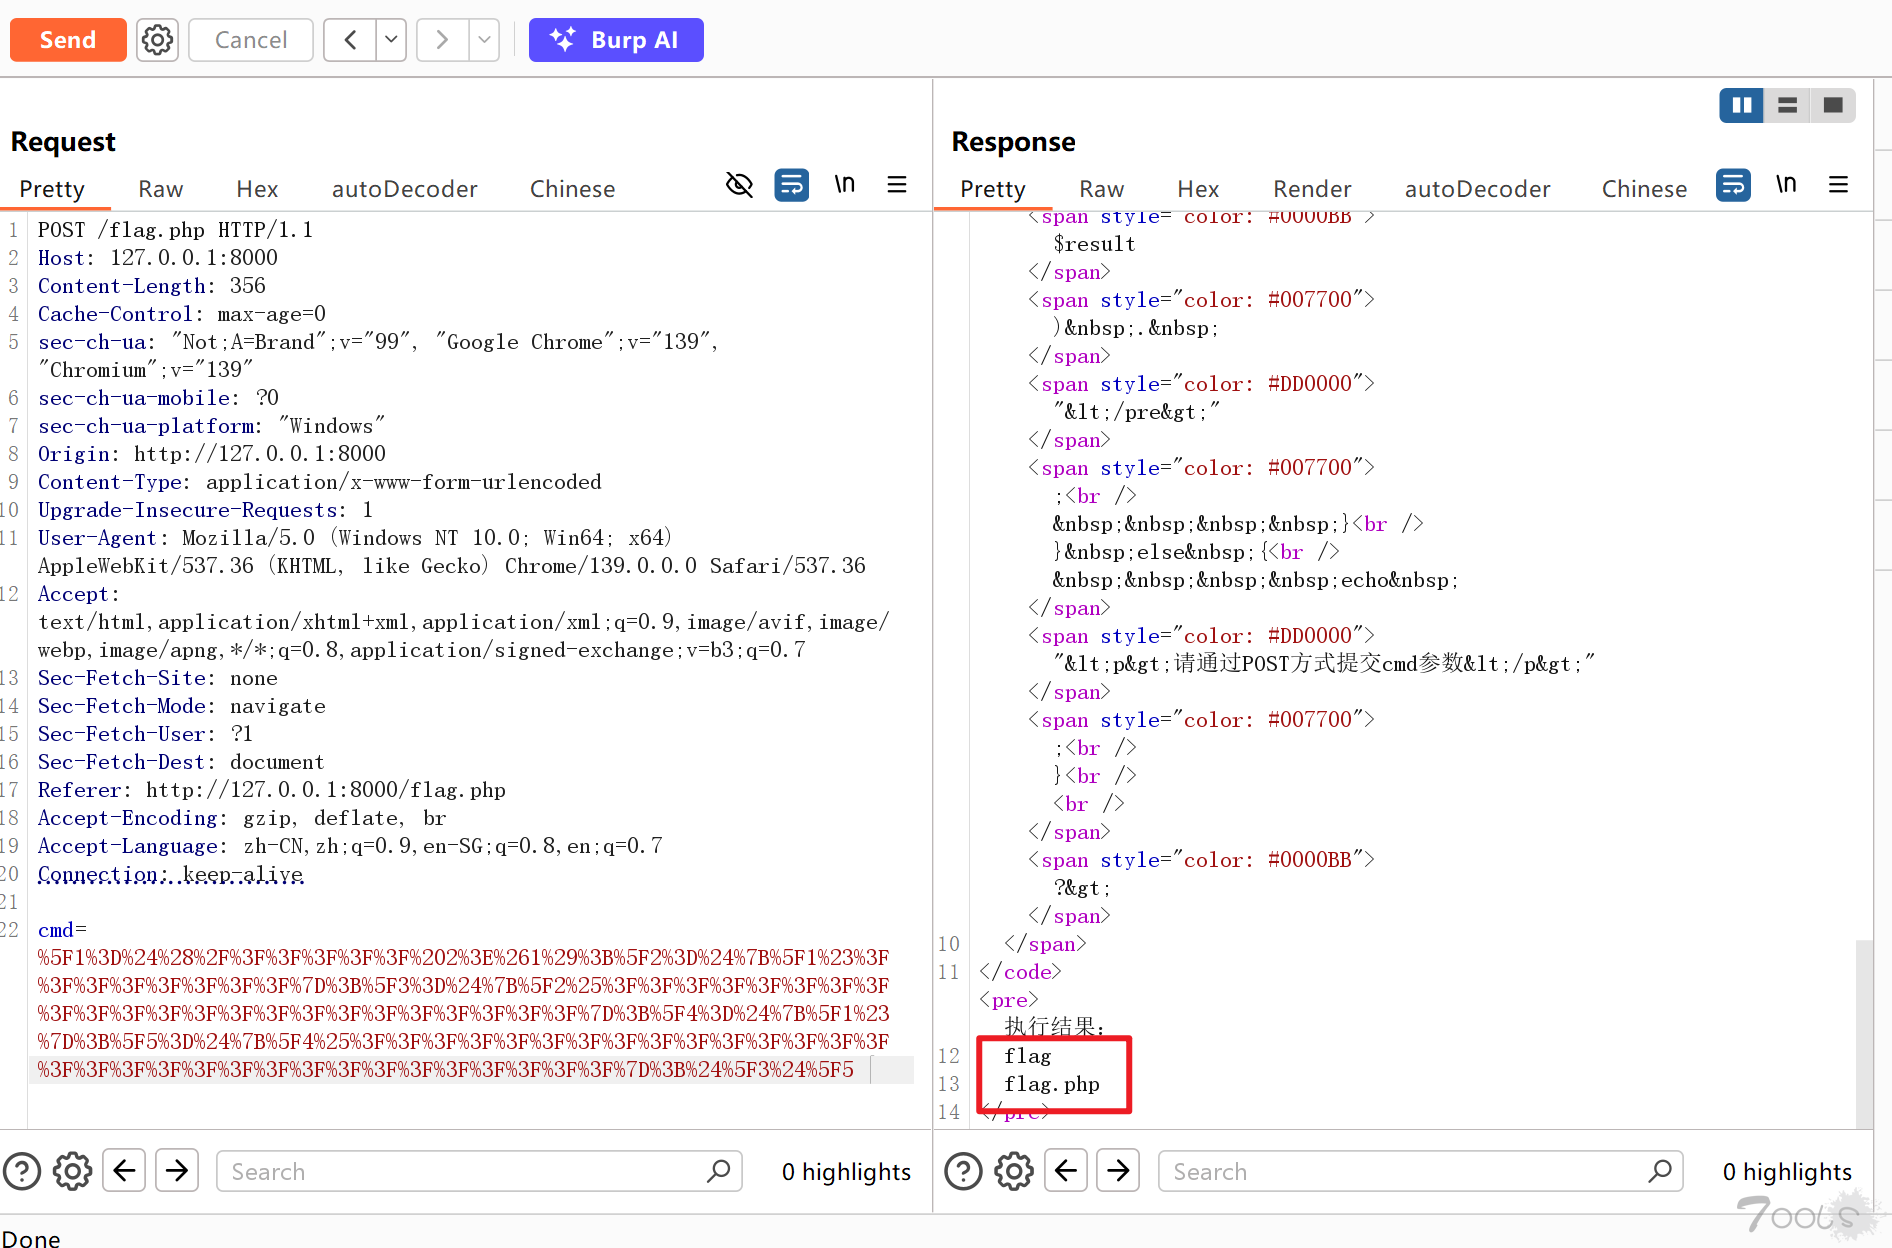Image resolution: width=1892 pixels, height=1248 pixels.
Task: Jump to next Response search match
Action: point(1119,1170)
